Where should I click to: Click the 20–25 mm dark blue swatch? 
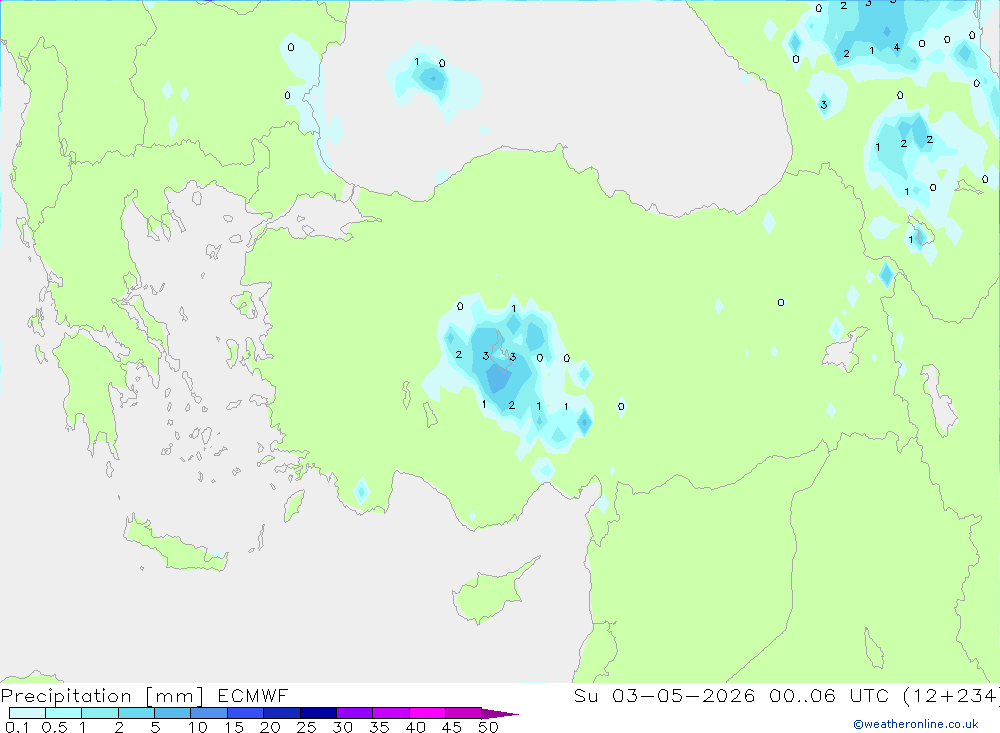pyautogui.click(x=282, y=713)
